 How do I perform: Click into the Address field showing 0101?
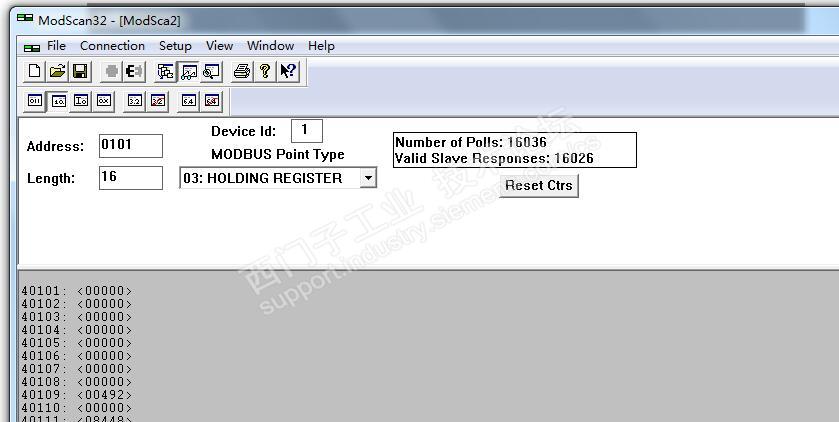click(131, 146)
